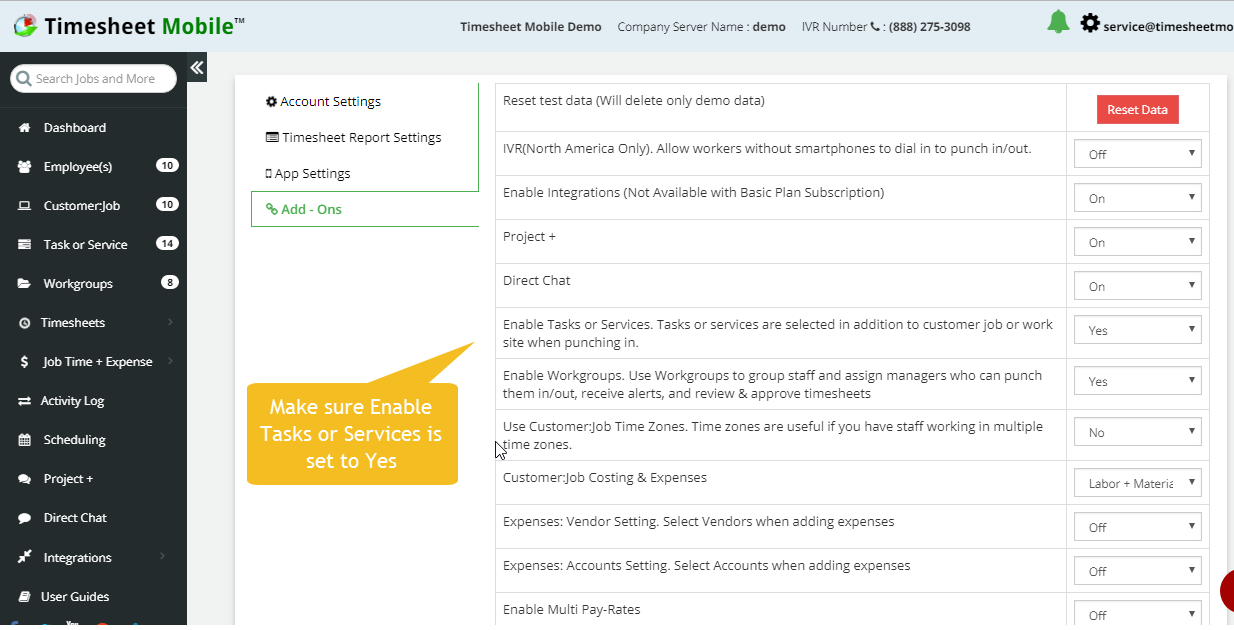
Task: Open the Enable Integrations dropdown
Action: tap(1138, 198)
